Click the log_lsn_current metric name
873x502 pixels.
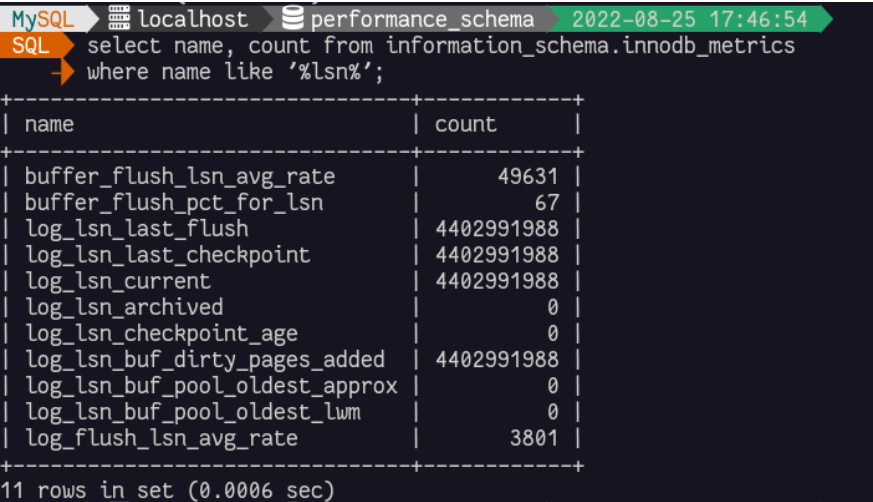118,280
